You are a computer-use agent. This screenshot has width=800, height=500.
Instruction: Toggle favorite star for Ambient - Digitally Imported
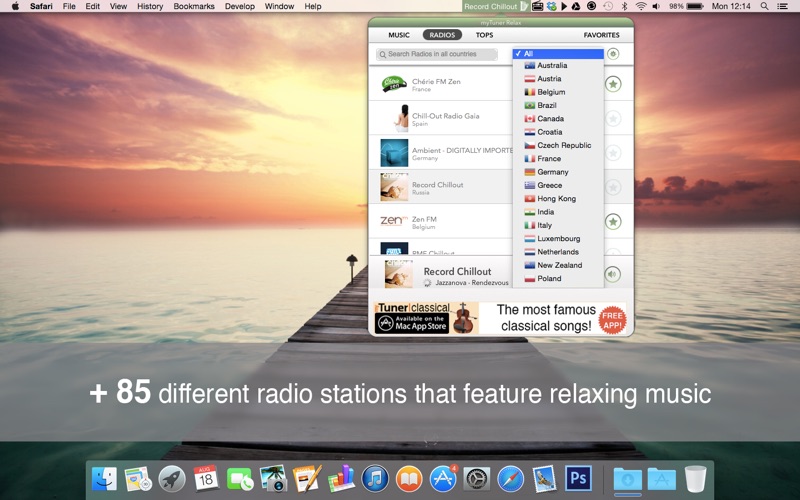click(x=613, y=153)
